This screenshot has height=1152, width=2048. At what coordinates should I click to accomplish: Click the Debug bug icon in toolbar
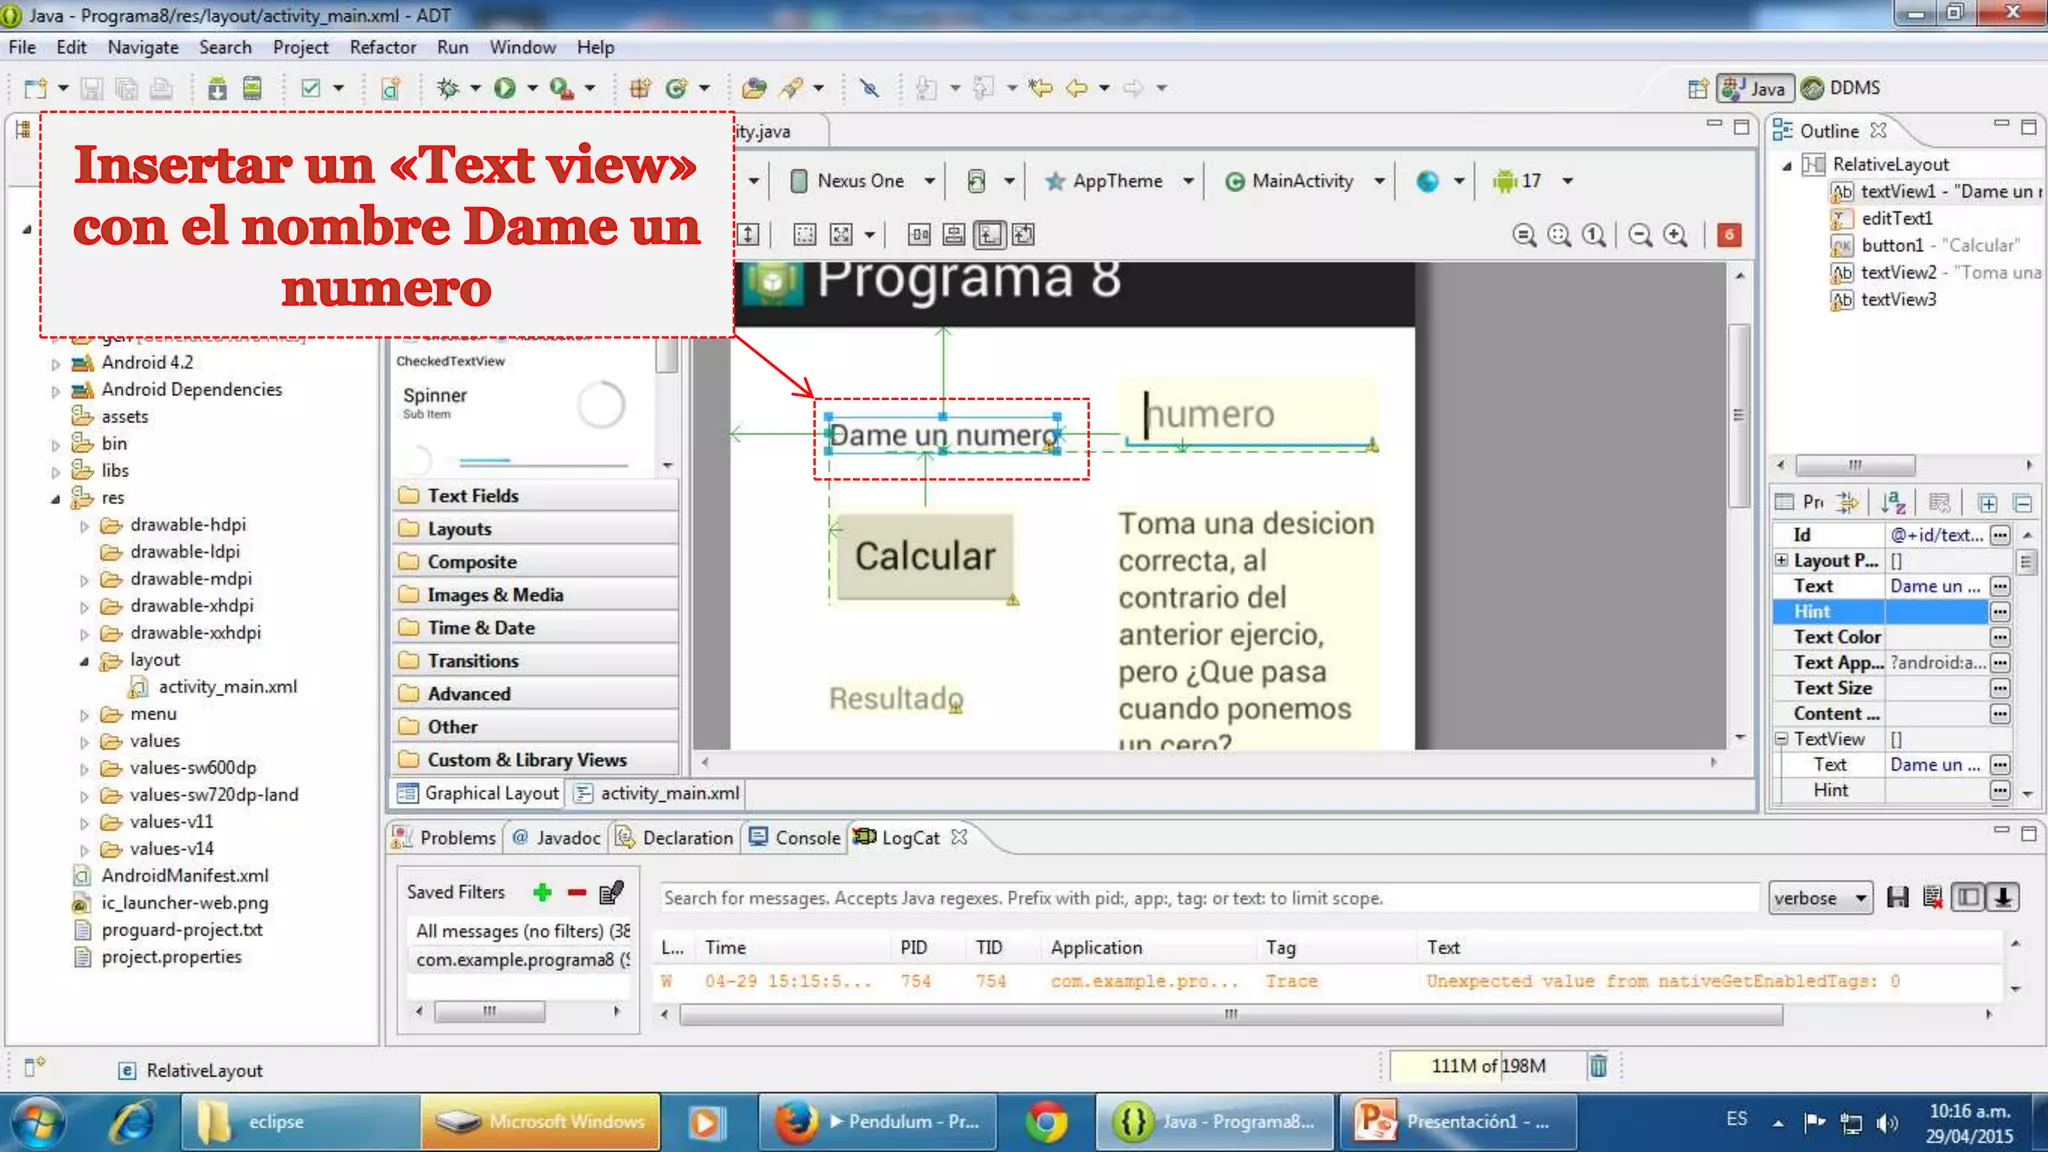pyautogui.click(x=448, y=88)
